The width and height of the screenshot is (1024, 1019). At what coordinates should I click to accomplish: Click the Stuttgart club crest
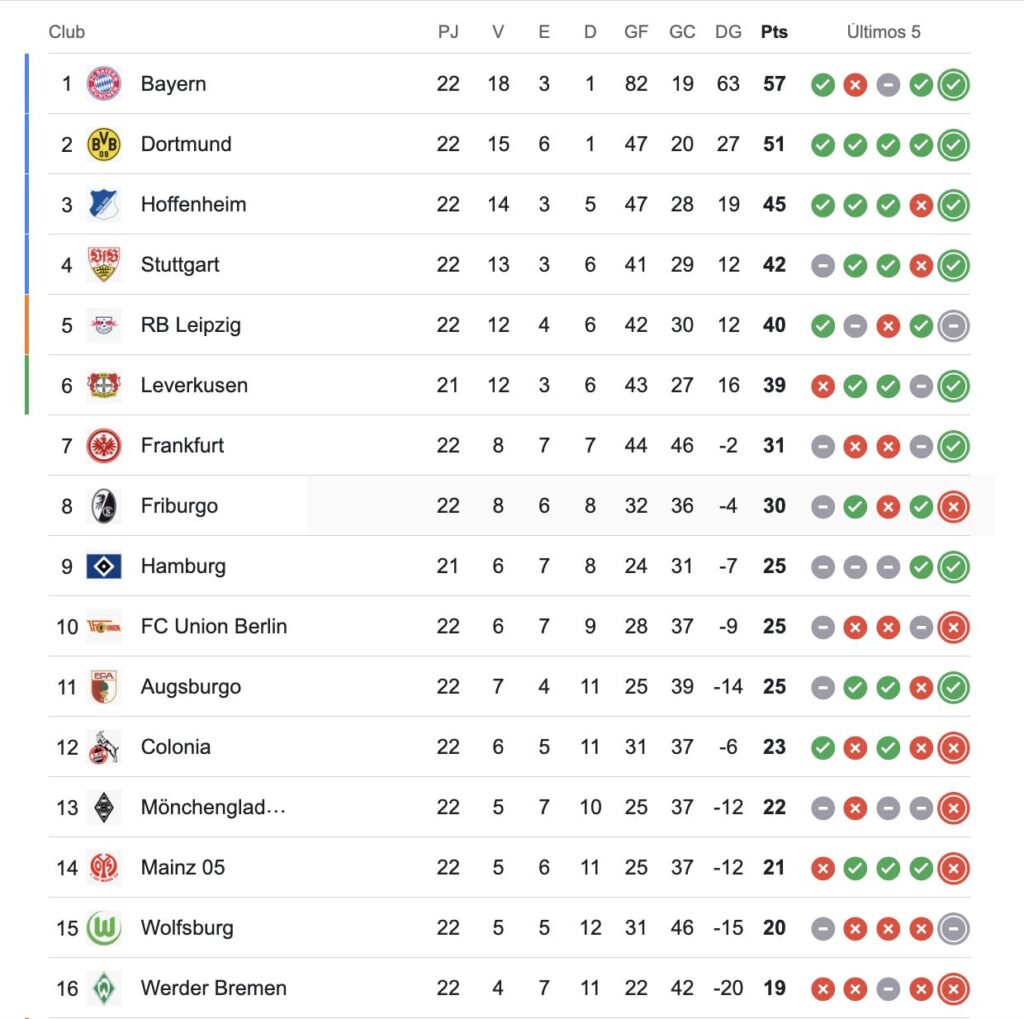104,265
